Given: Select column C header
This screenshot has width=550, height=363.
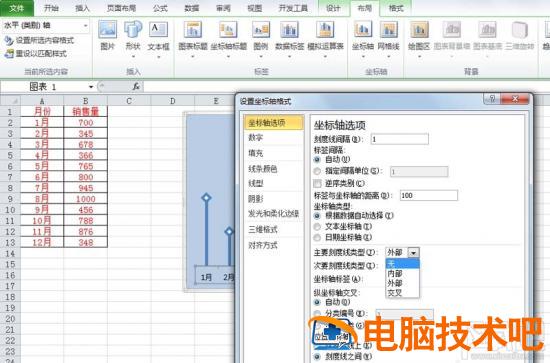Looking at the screenshot, I should click(129, 101).
